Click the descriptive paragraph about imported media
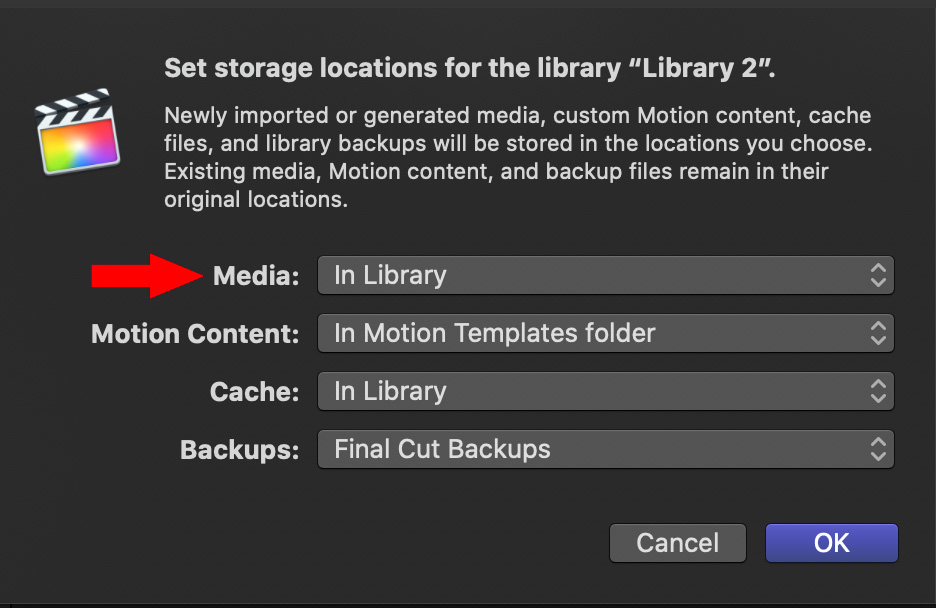Viewport: 936px width, 608px height. pos(518,157)
